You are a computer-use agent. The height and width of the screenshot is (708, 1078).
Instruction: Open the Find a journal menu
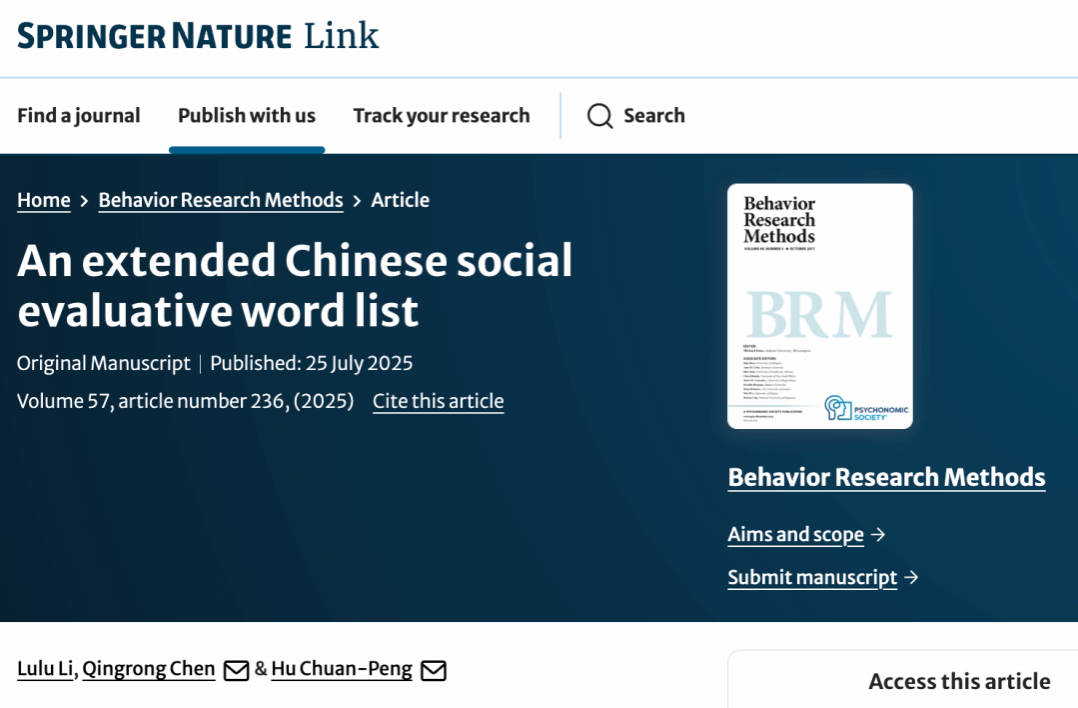(78, 115)
